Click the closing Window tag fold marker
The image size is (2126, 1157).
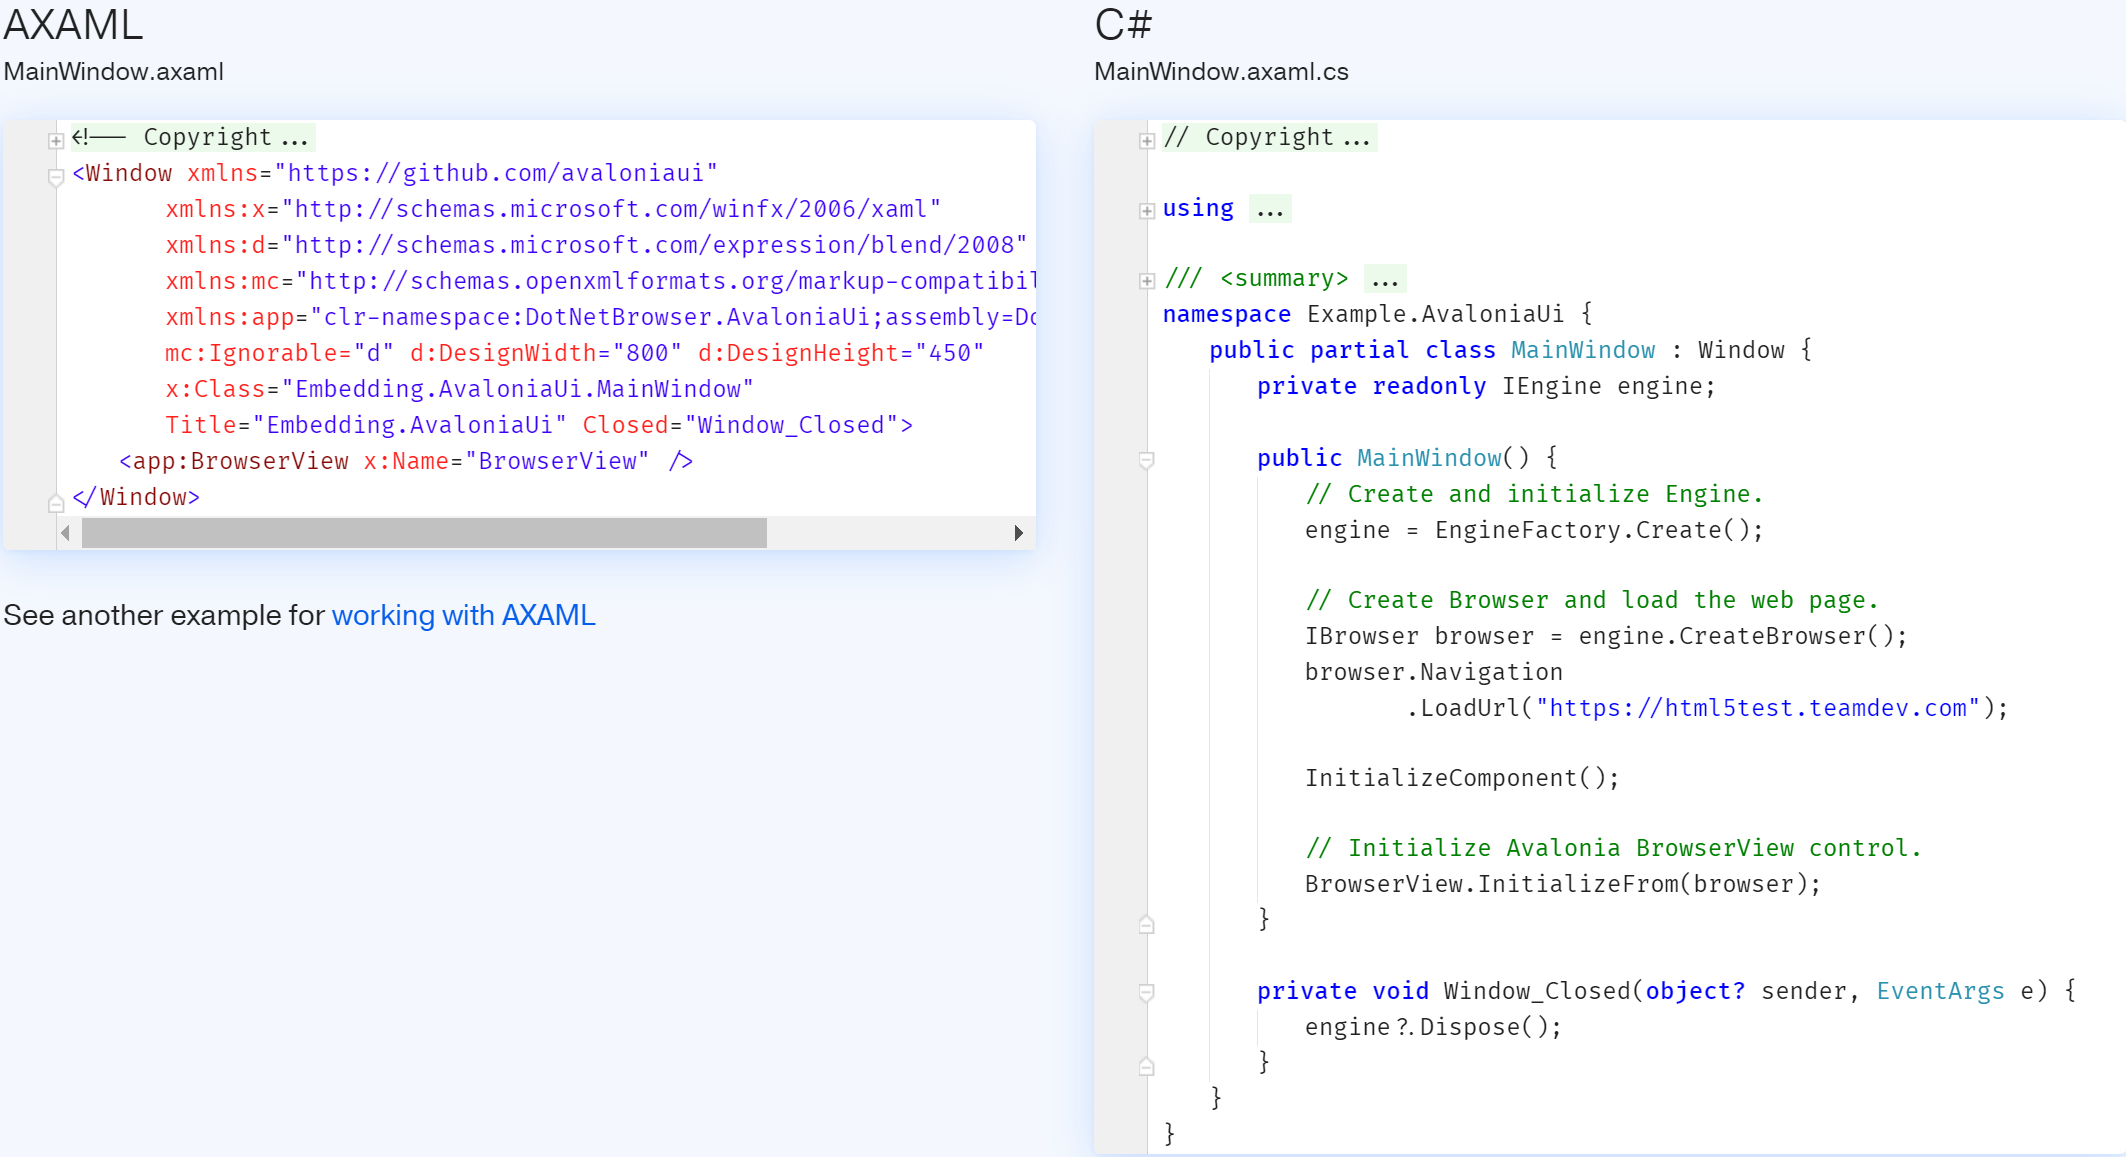[x=56, y=503]
